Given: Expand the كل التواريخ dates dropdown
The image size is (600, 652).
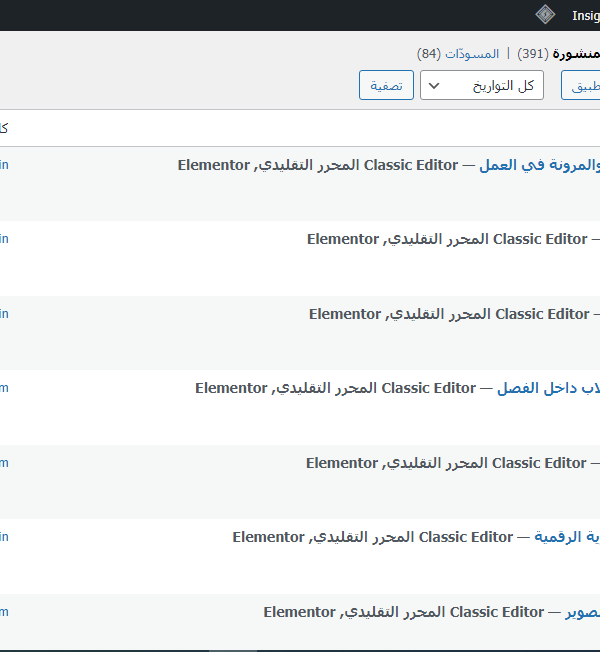Looking at the screenshot, I should point(481,85).
